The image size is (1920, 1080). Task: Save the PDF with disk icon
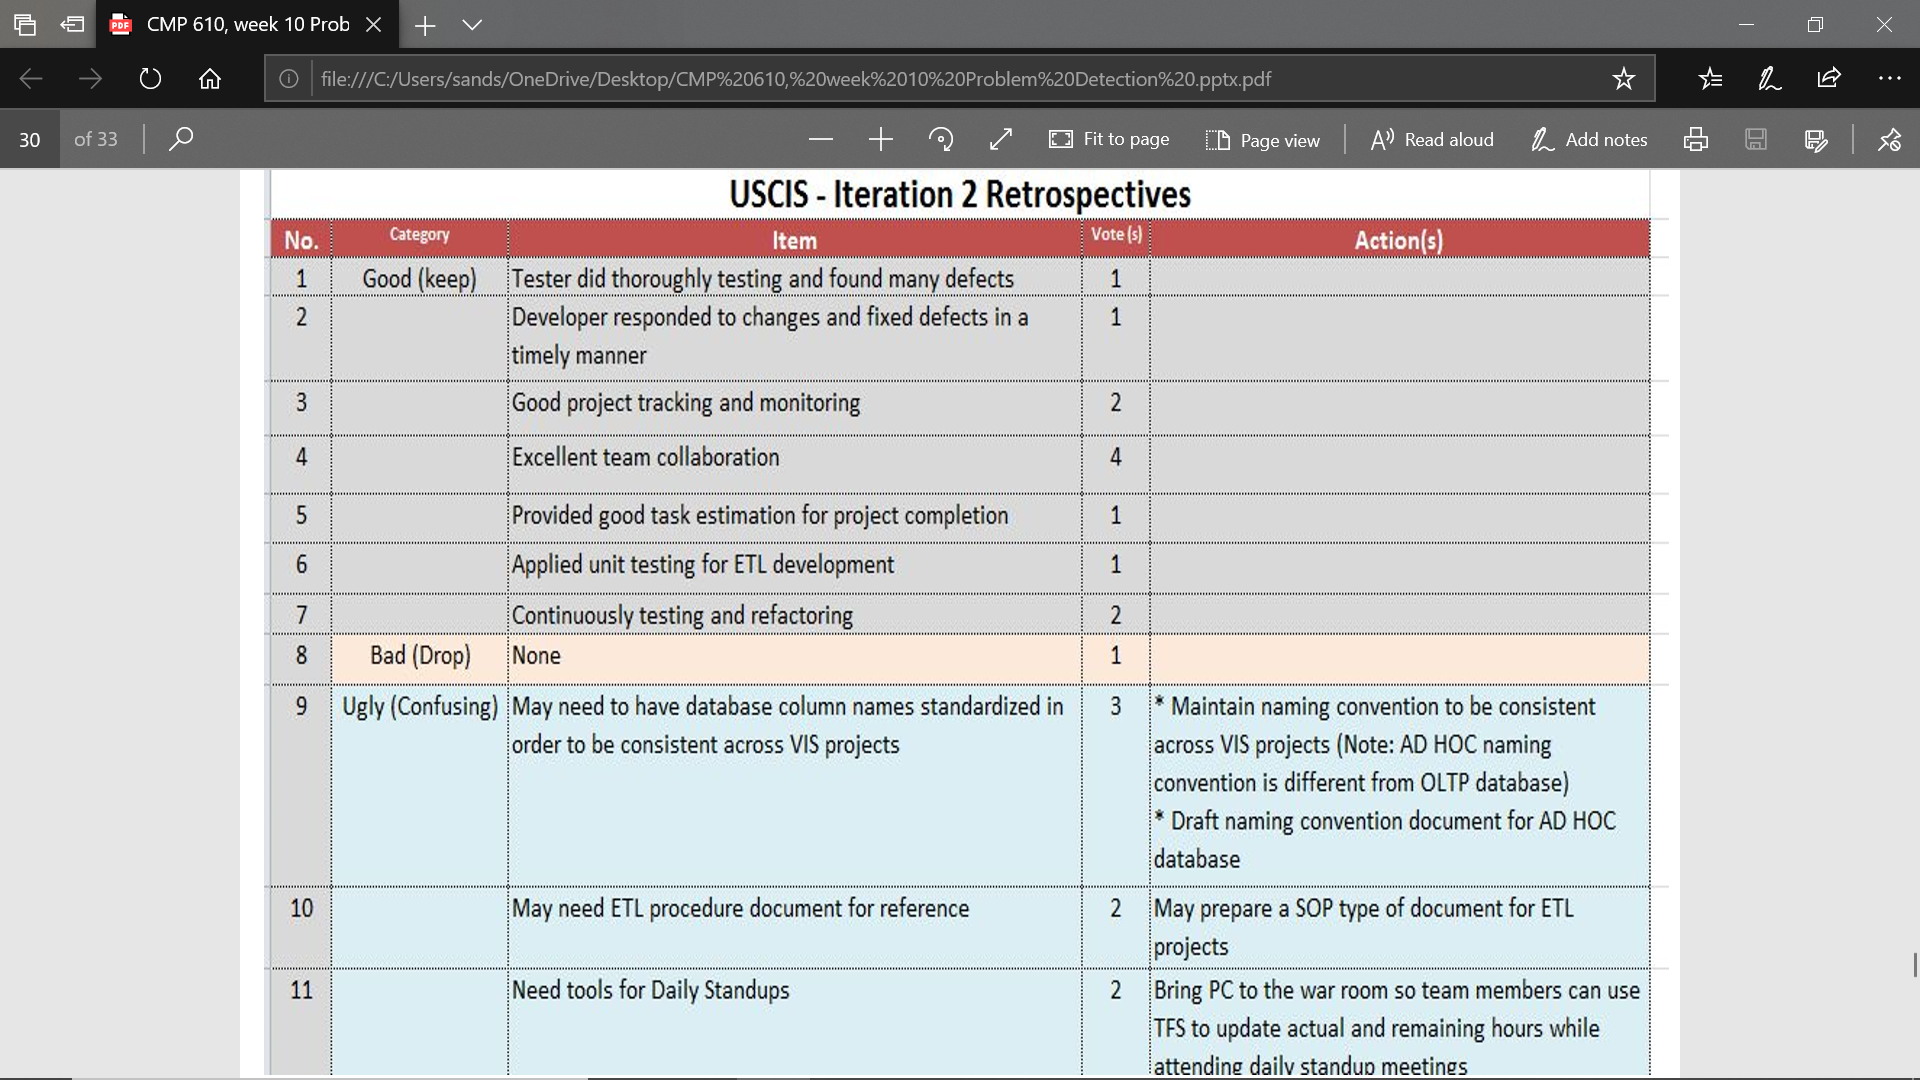[1756, 139]
